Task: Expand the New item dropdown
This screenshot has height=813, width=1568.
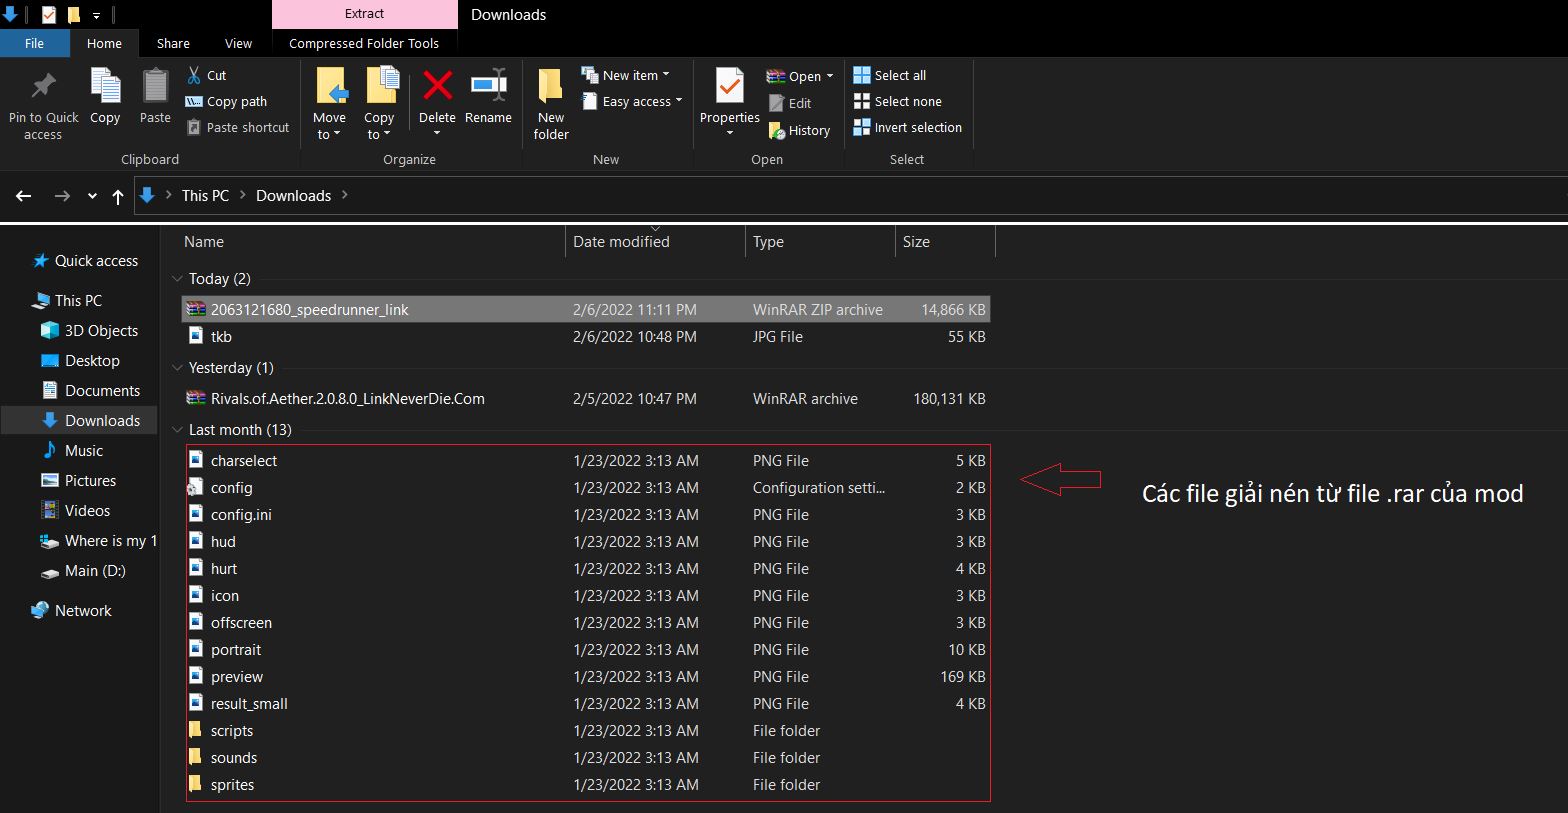Action: click(626, 75)
